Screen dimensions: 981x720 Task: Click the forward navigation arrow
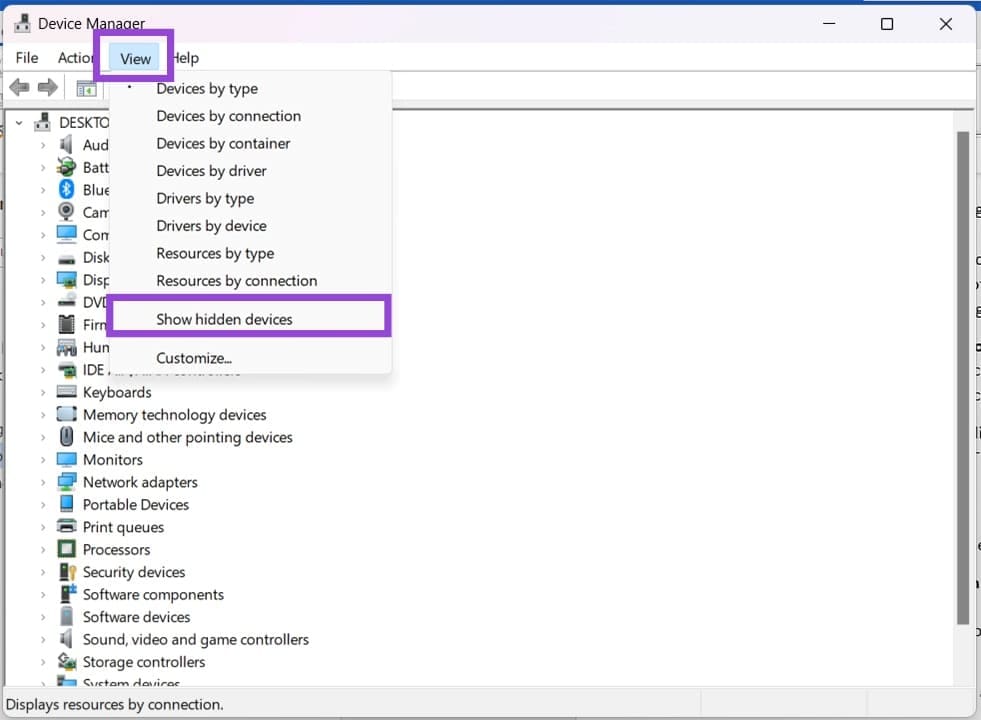[x=47, y=88]
